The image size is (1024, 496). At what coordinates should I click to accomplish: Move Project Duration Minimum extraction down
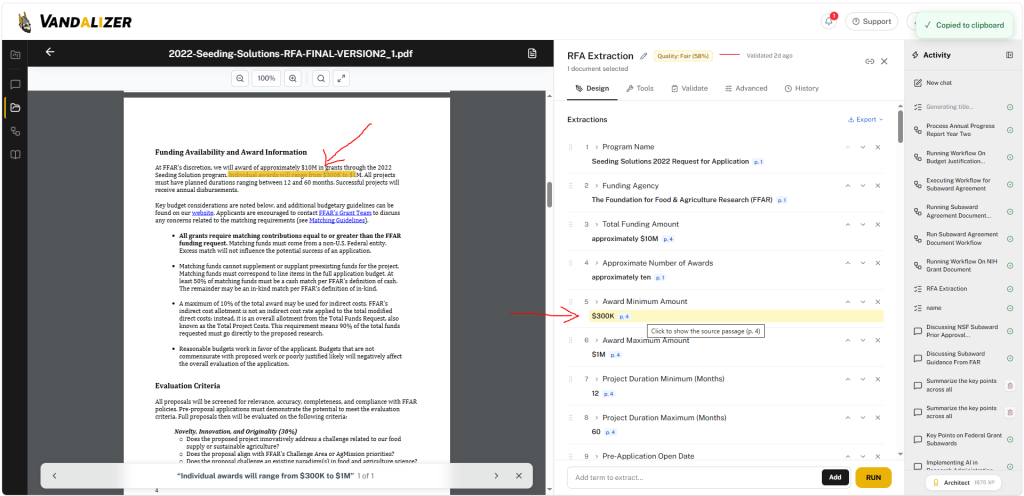[x=863, y=379]
